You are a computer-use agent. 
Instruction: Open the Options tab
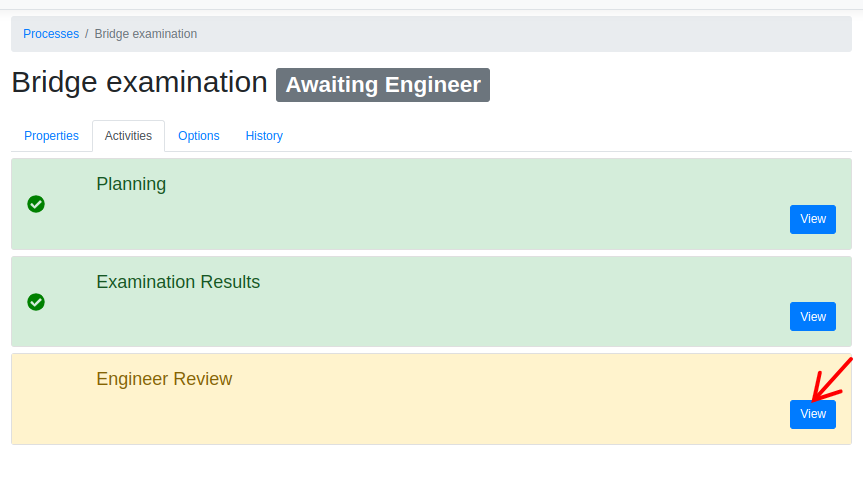tap(198, 136)
